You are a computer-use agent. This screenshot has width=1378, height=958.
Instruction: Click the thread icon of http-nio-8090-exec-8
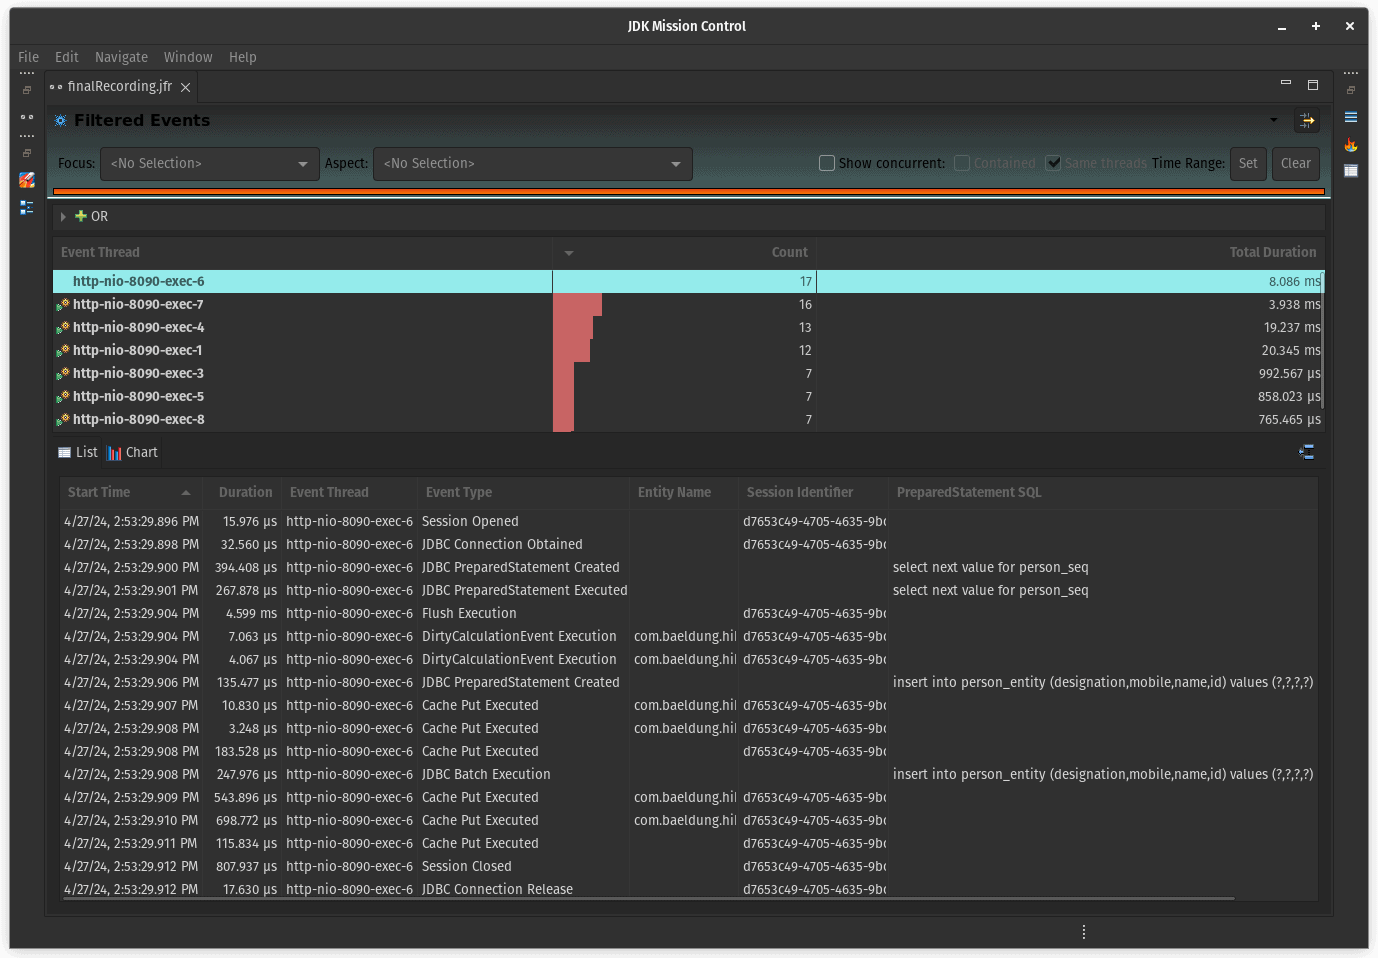[x=63, y=419]
